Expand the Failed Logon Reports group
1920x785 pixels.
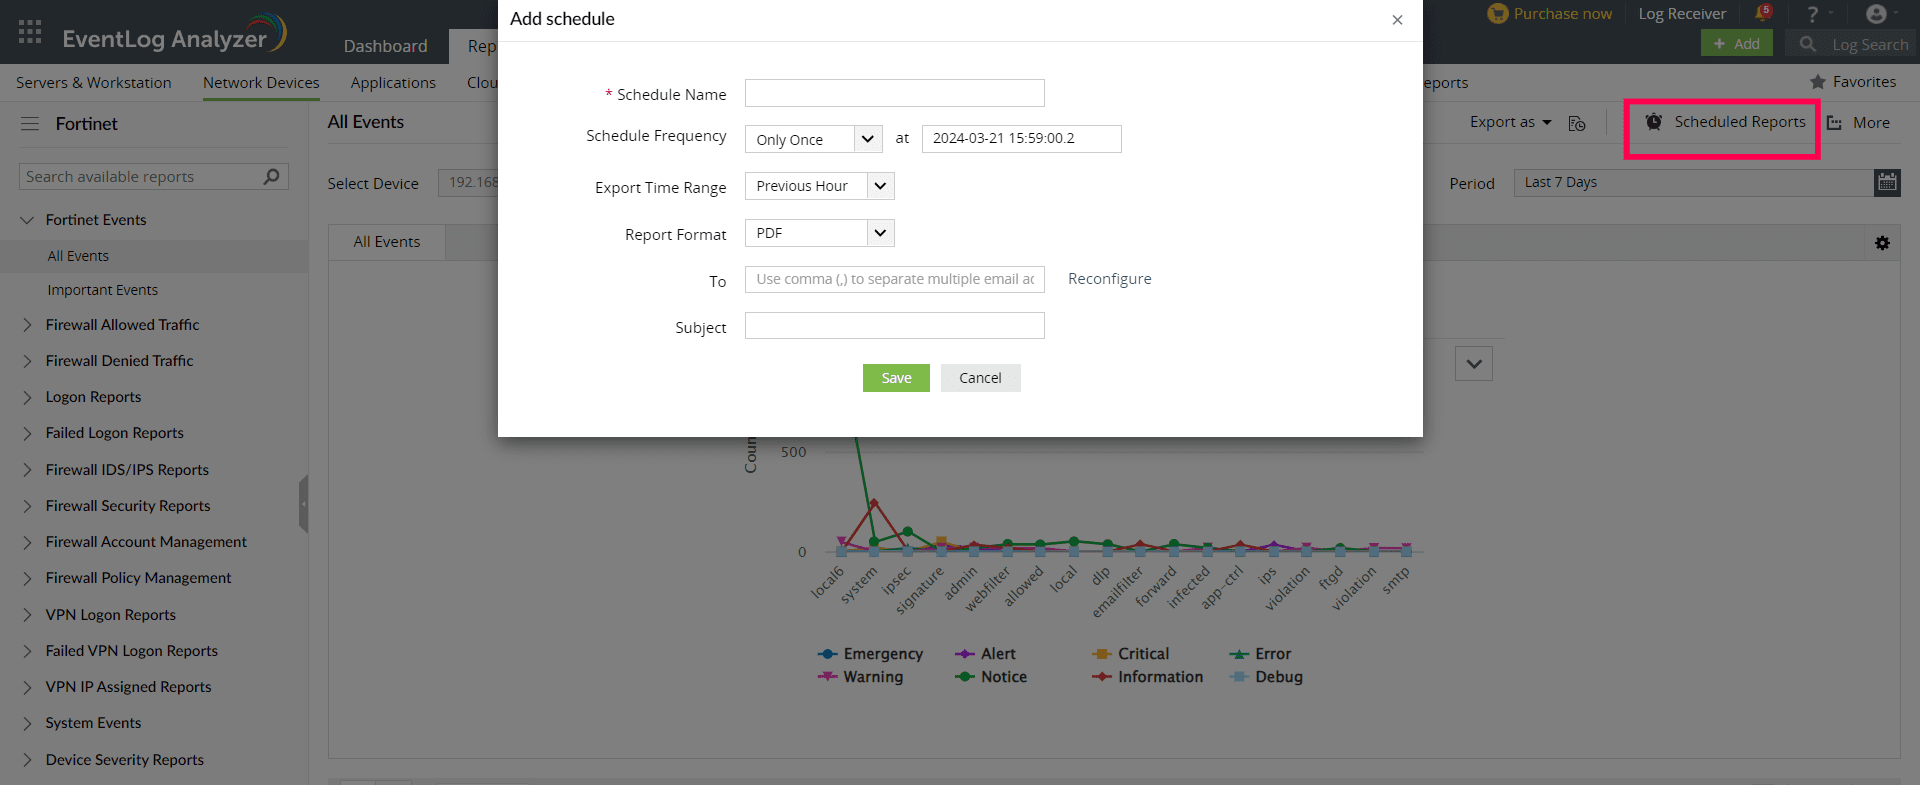[27, 433]
